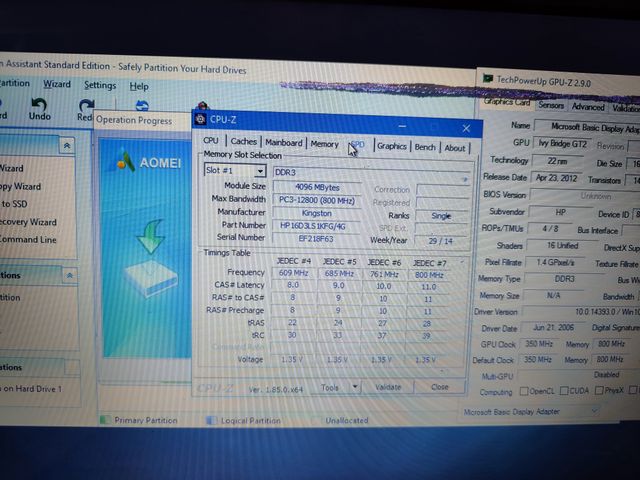Minimize the CPU-Z window

[402, 126]
